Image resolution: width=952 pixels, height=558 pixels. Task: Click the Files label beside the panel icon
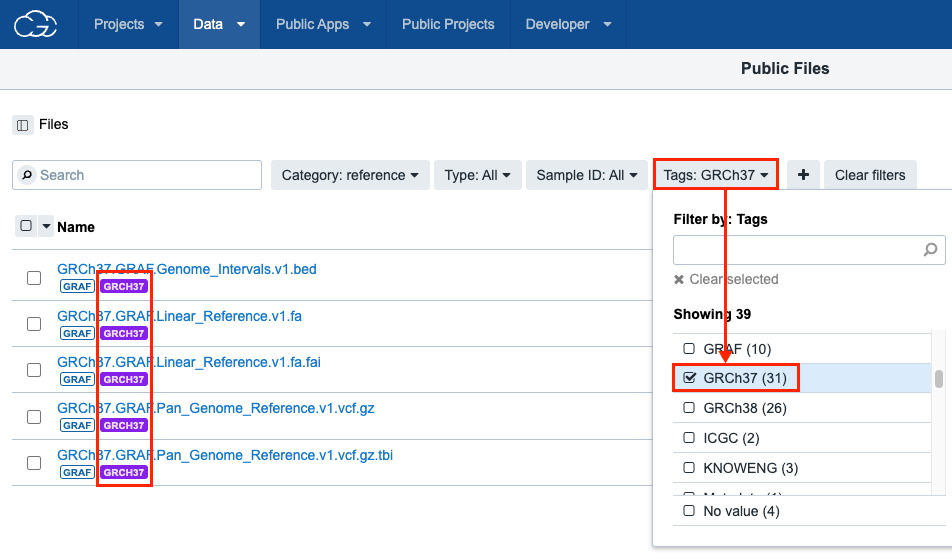[x=53, y=124]
